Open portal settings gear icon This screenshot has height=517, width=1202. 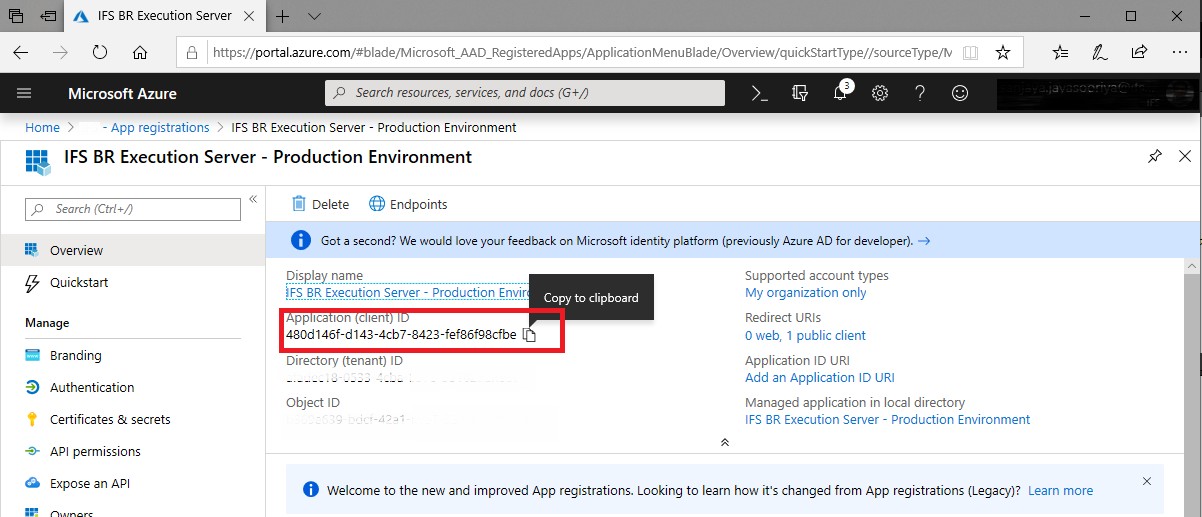click(x=880, y=93)
